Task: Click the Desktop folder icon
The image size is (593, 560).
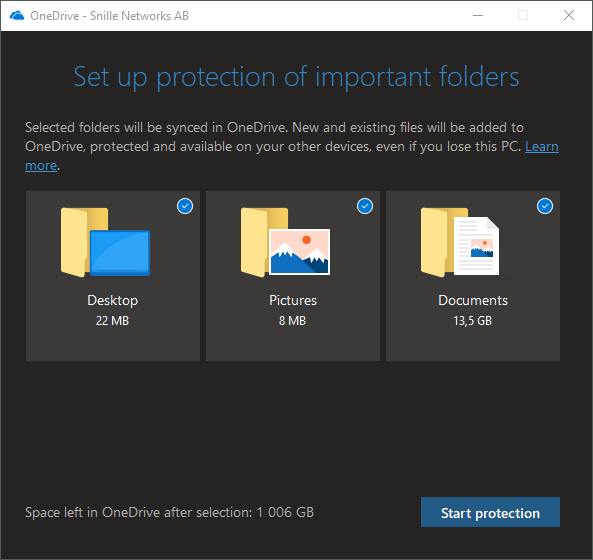Action: 106,242
